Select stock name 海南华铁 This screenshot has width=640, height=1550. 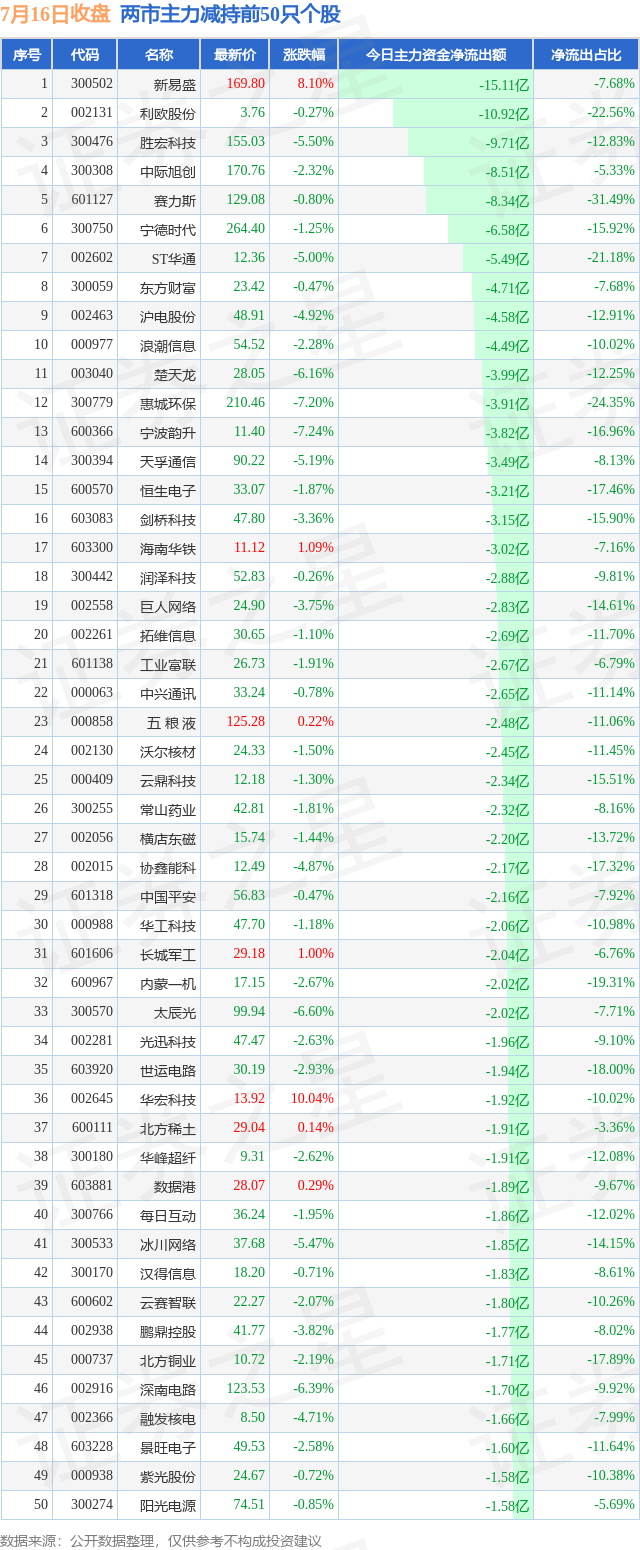[x=168, y=549]
